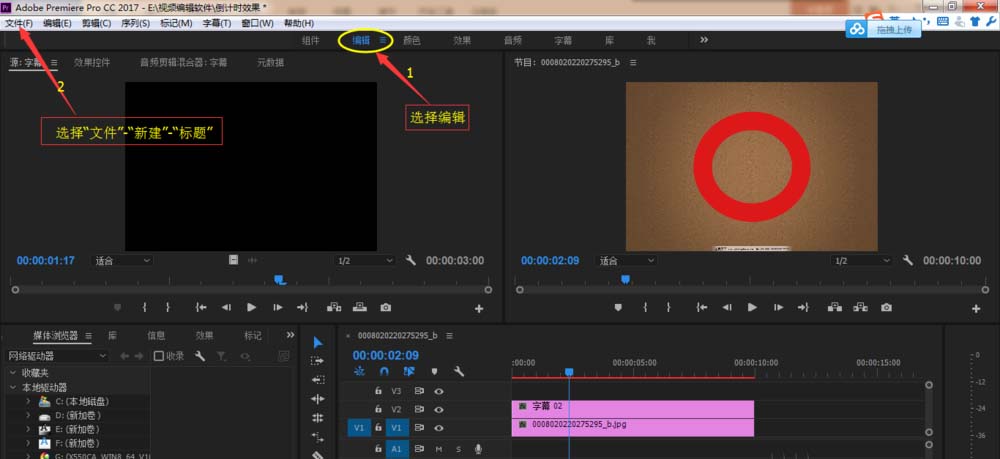Viewport: 1000px width, 459px height.
Task: Click the 拖拽上传 upload button
Action: click(884, 29)
